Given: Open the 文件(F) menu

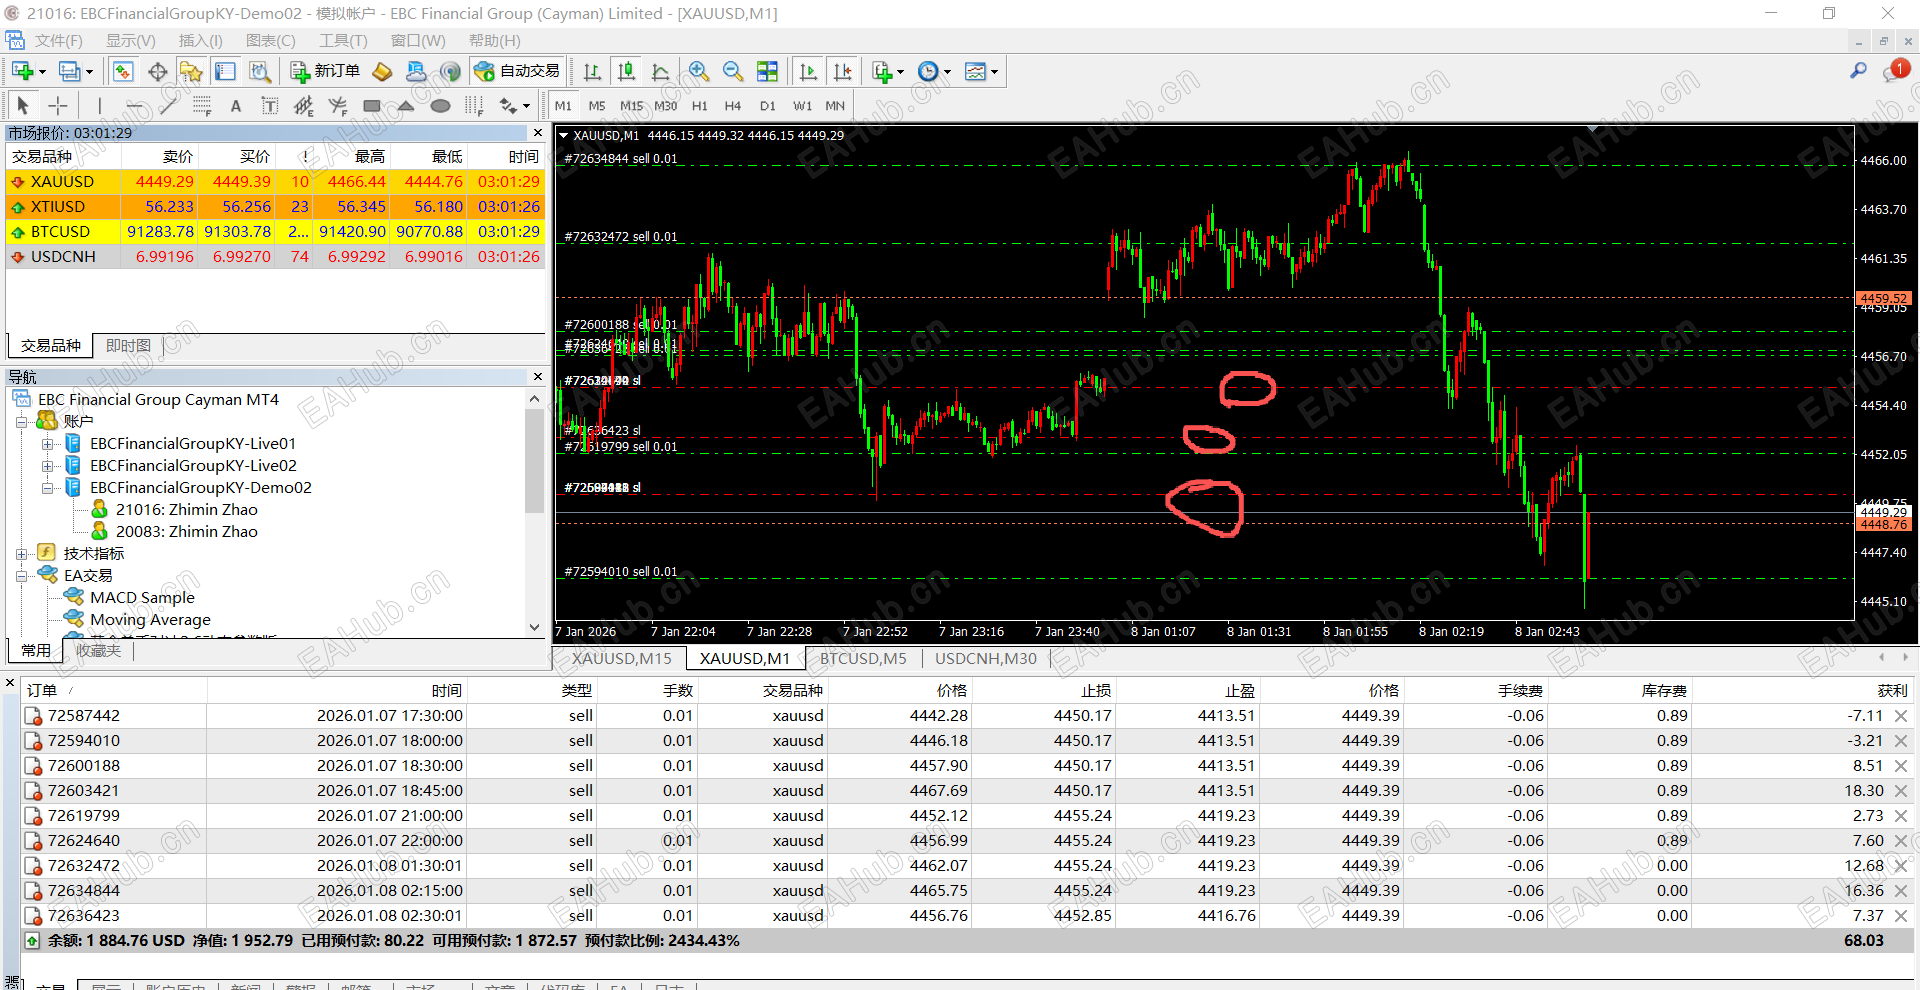Looking at the screenshot, I should [x=58, y=41].
